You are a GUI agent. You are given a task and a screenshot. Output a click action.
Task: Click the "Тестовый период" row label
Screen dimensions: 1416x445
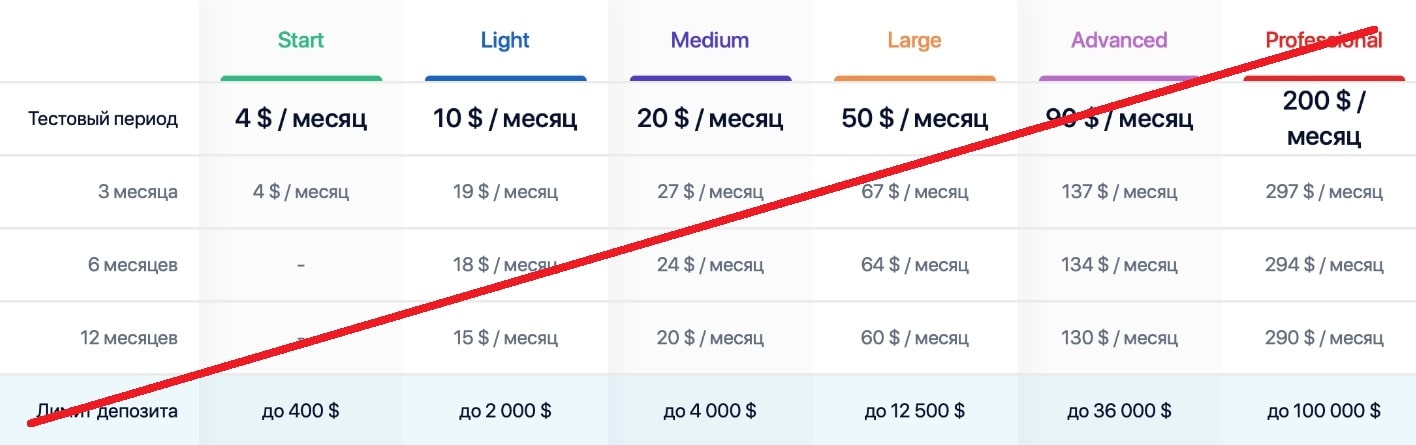103,119
